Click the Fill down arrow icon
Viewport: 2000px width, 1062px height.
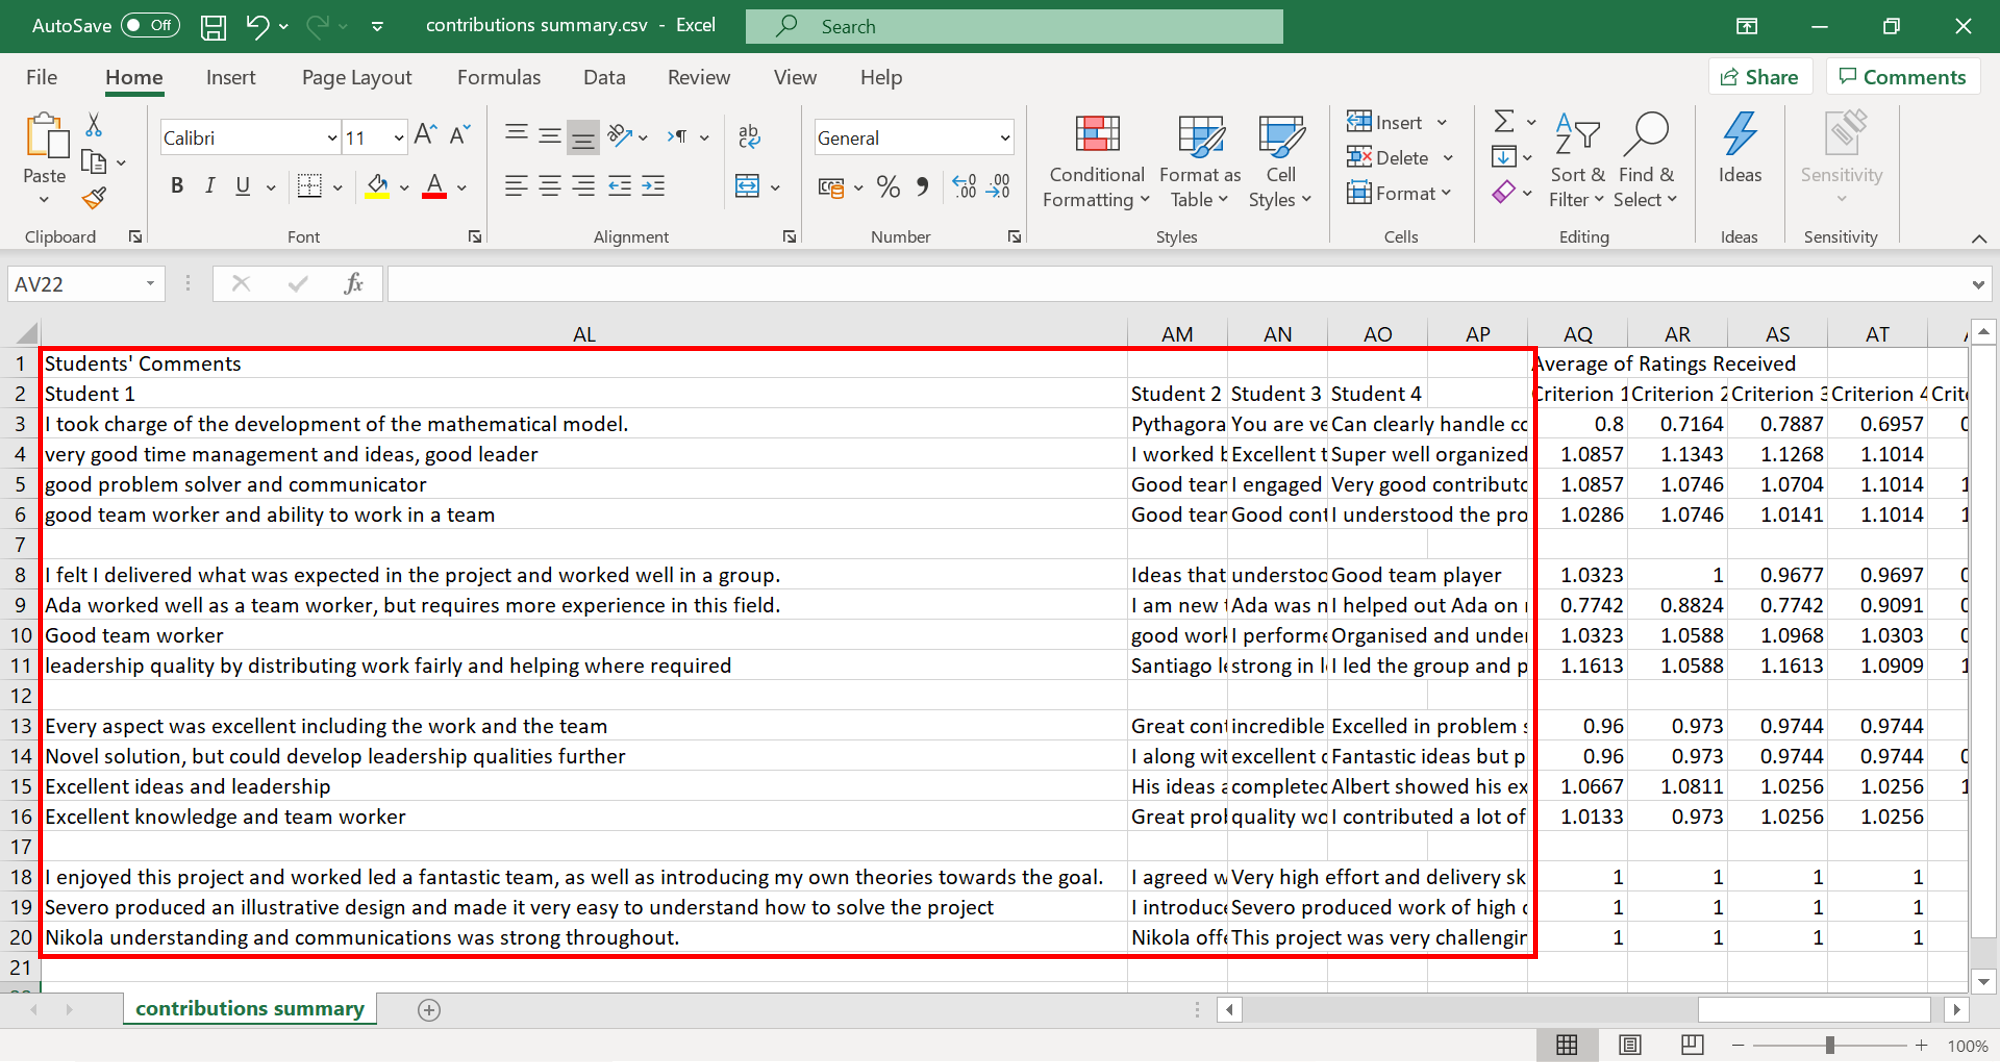(x=1503, y=157)
